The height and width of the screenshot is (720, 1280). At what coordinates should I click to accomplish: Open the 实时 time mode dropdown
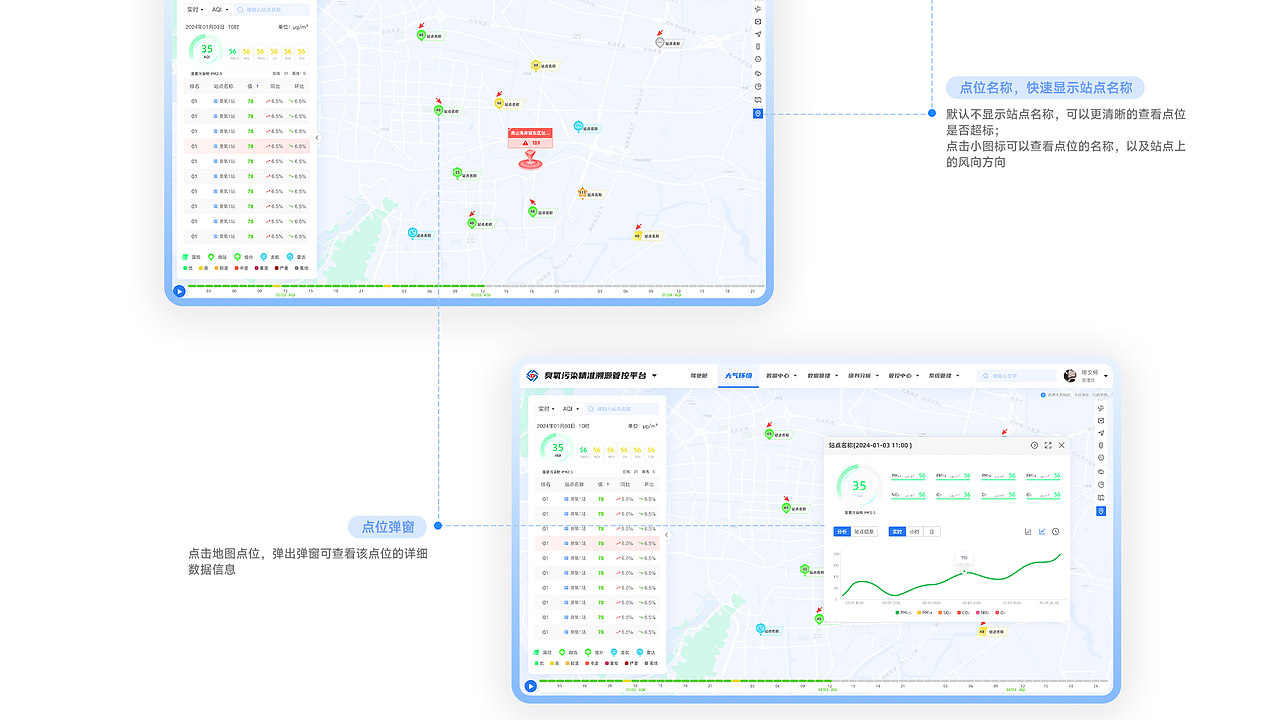(546, 408)
